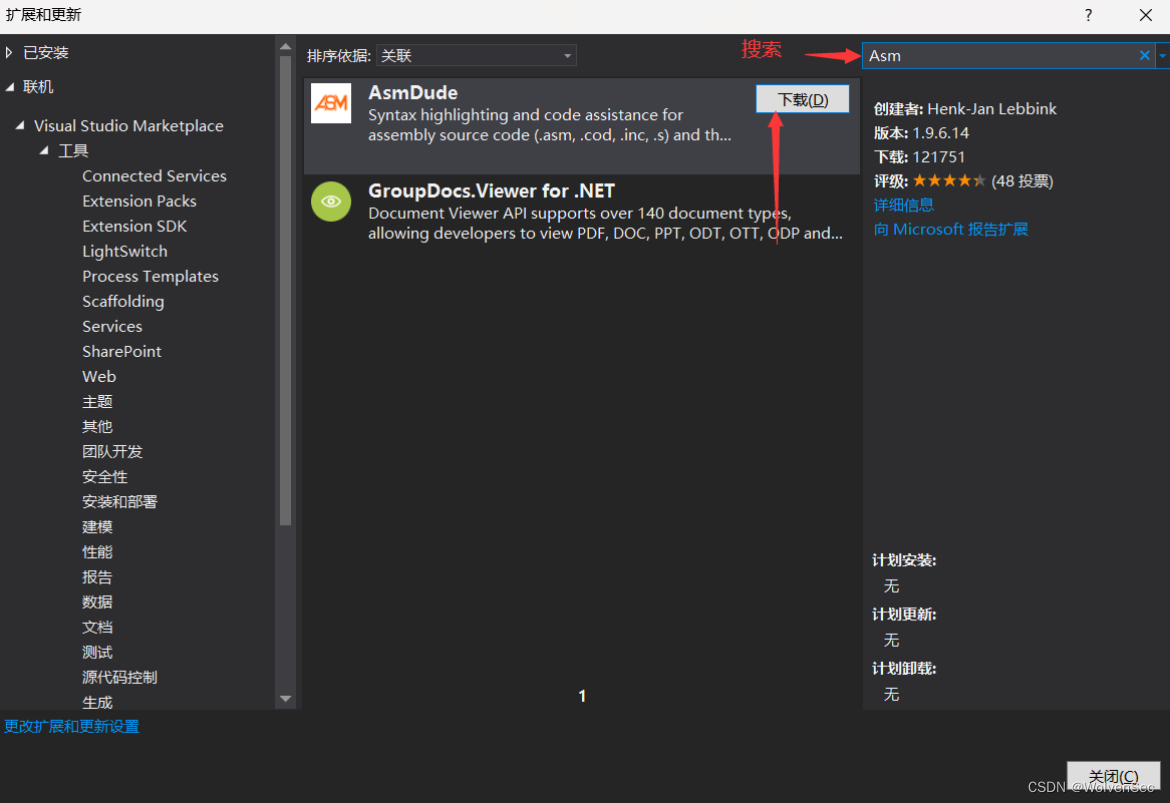Close the 扩展和更新 window

pos(1145,15)
